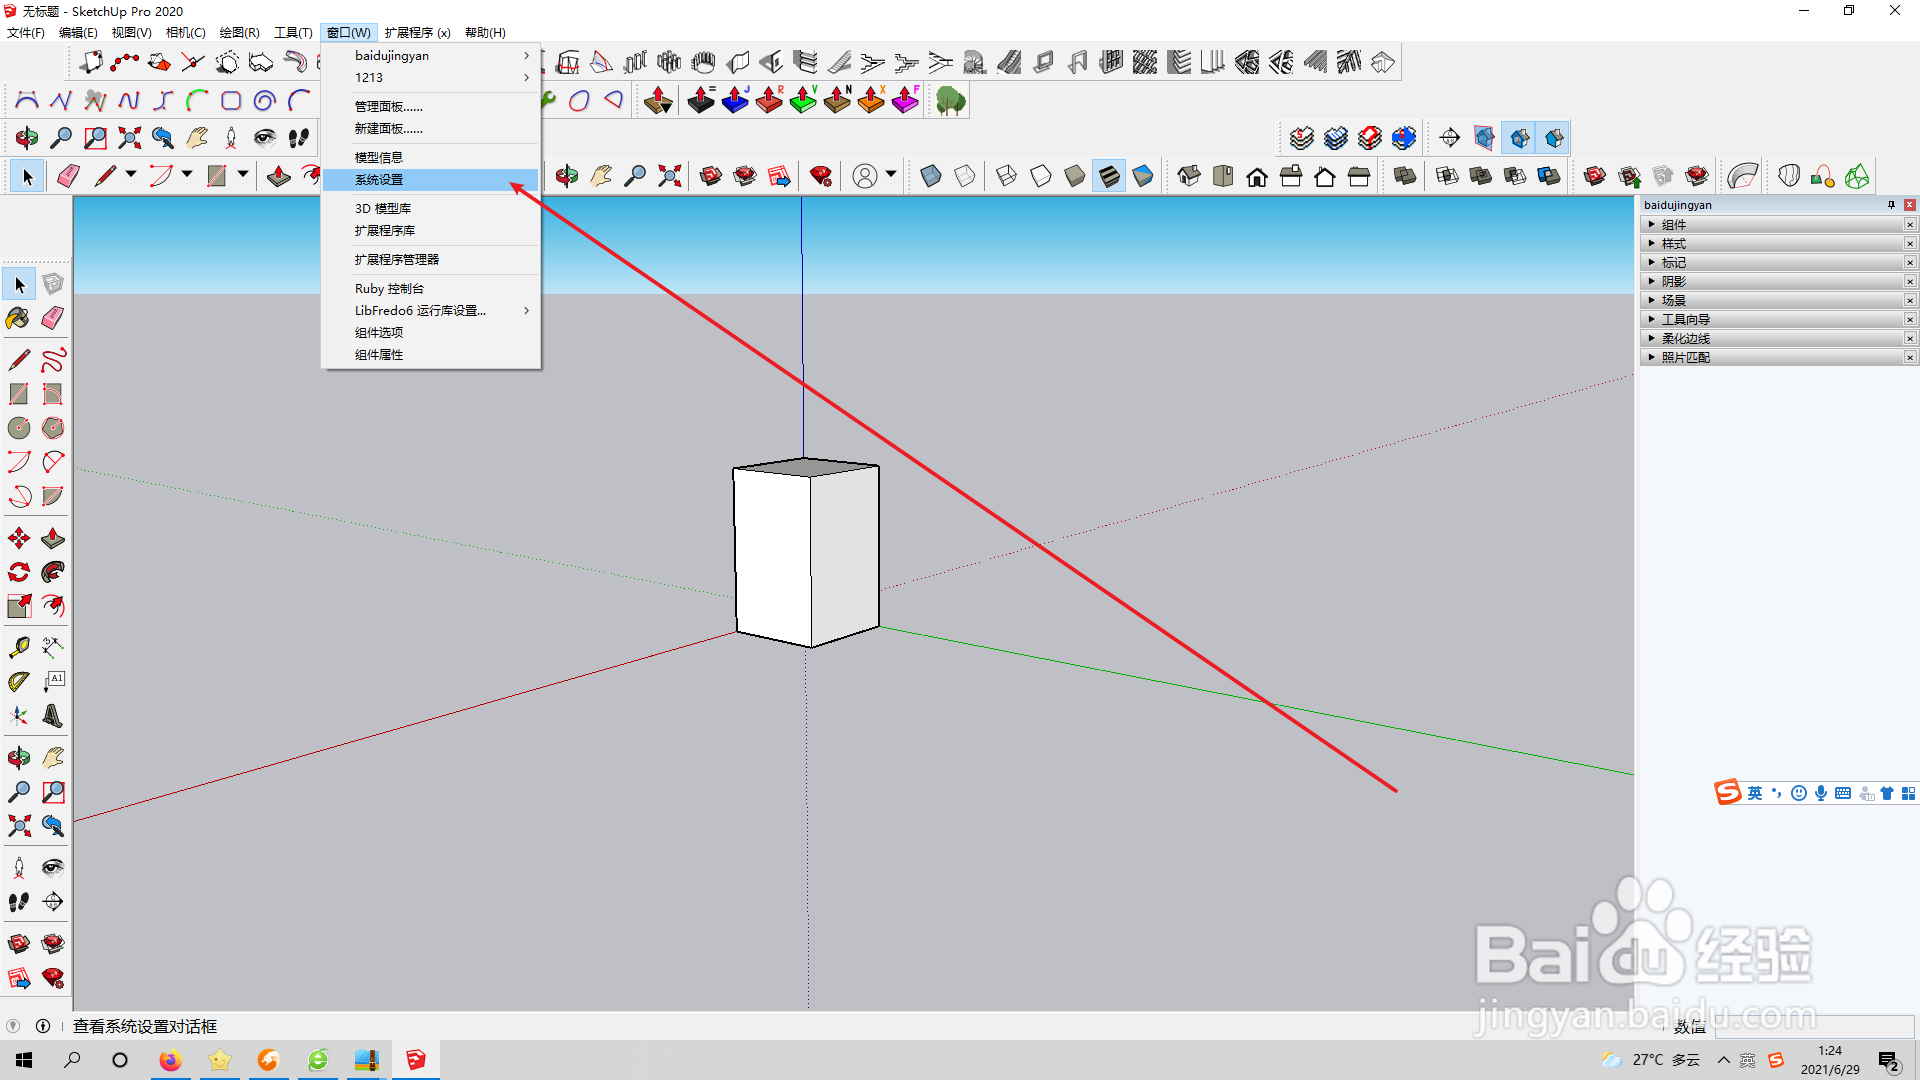This screenshot has height=1080, width=1920.
Task: Select the Tape Measure tool
Action: (x=18, y=647)
